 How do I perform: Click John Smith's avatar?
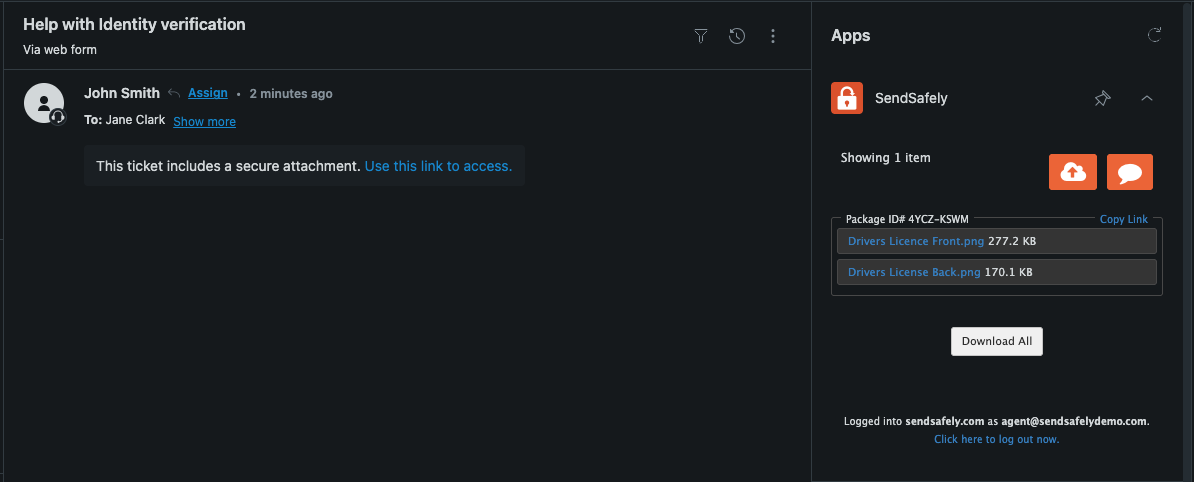pos(44,103)
